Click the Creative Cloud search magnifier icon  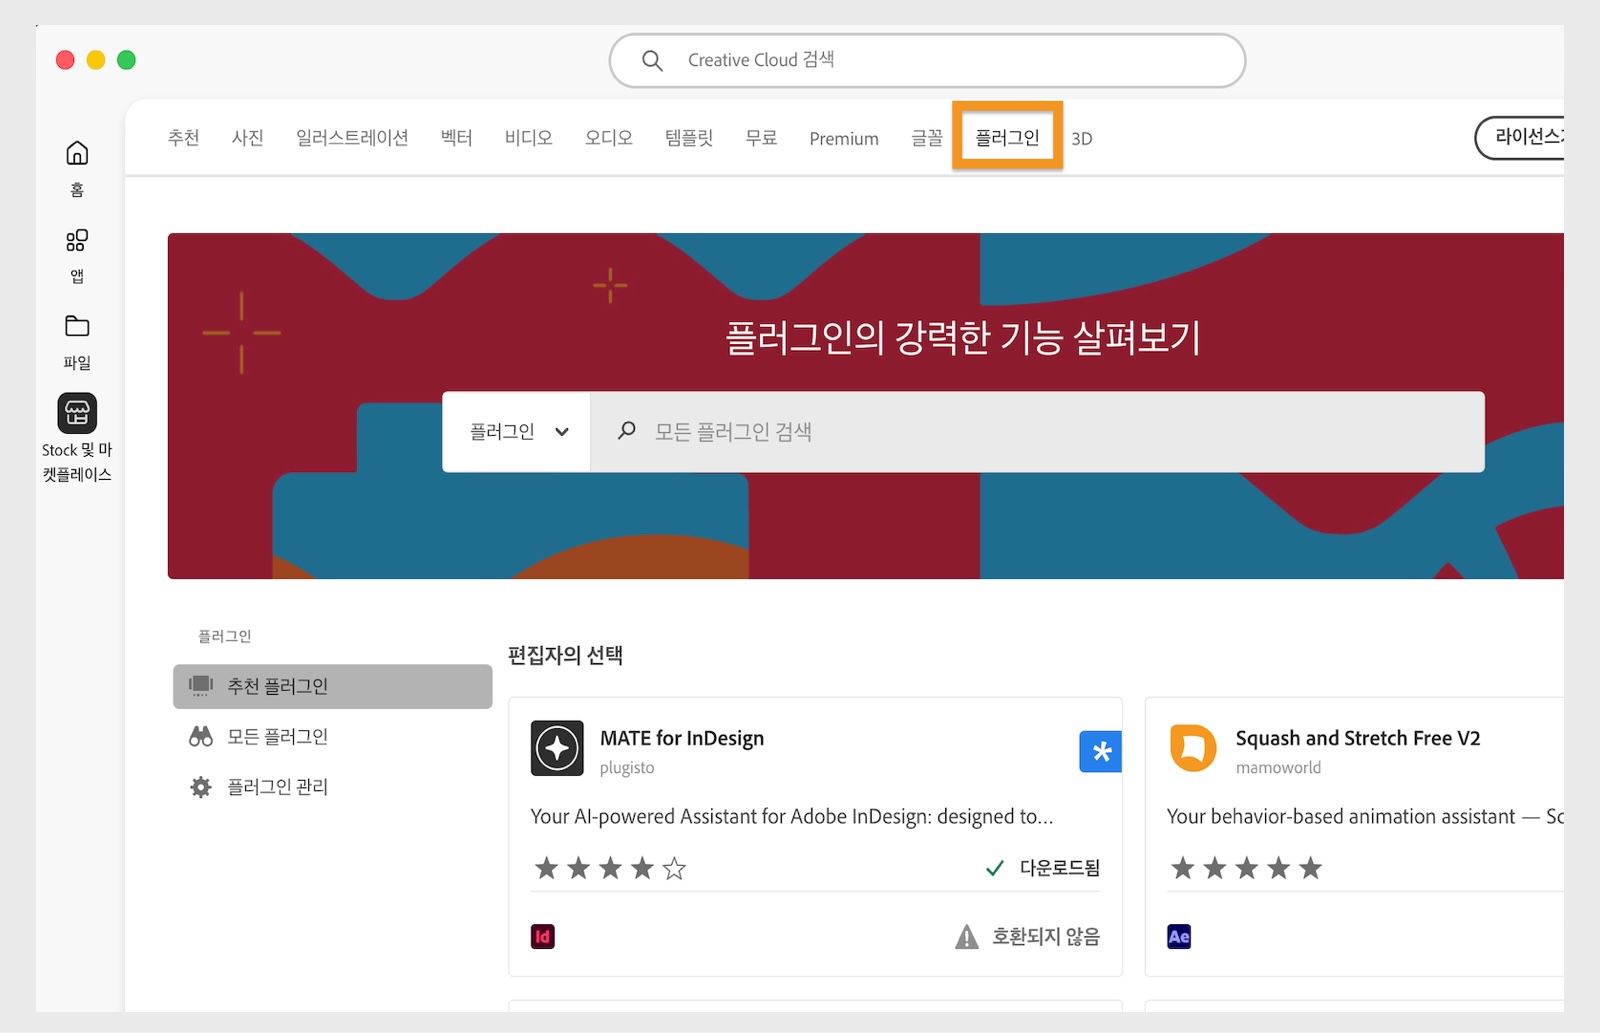click(x=652, y=61)
